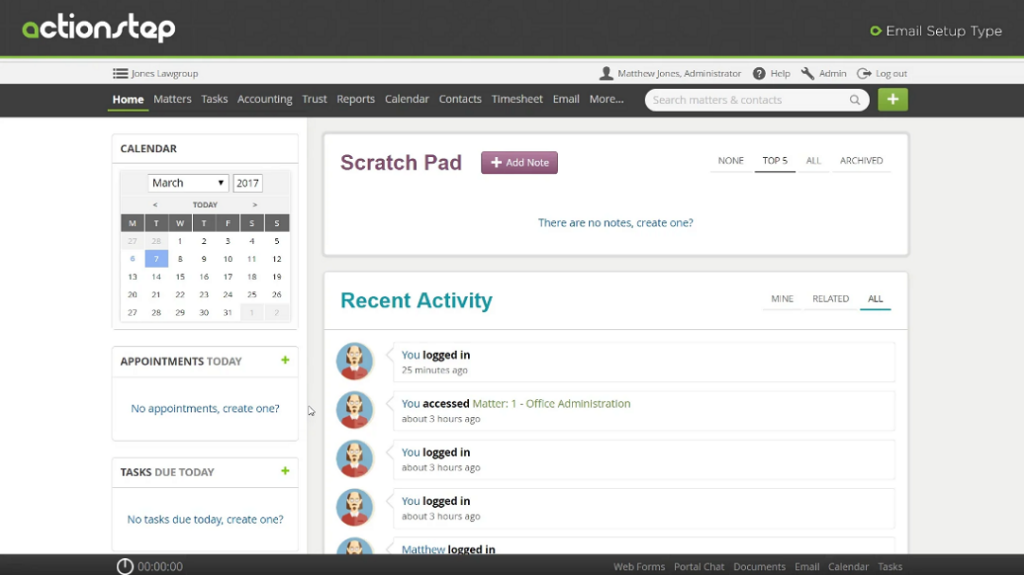
Task: Click the 2017 year field
Action: (x=248, y=183)
